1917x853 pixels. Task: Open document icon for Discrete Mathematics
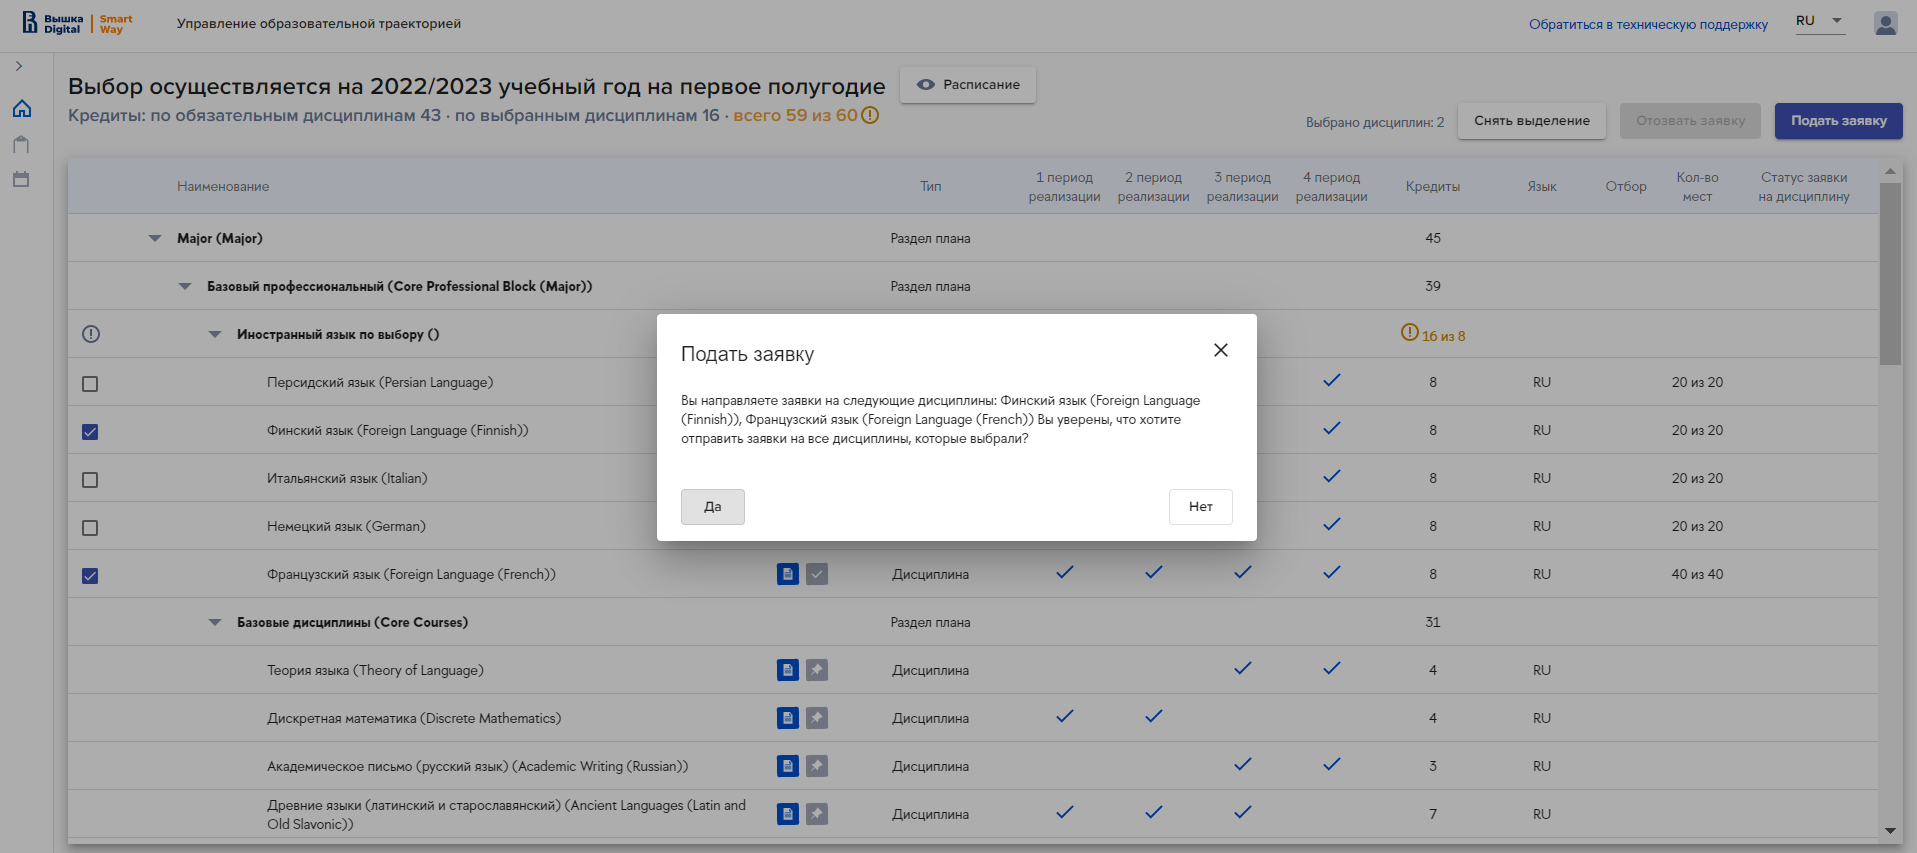787,718
